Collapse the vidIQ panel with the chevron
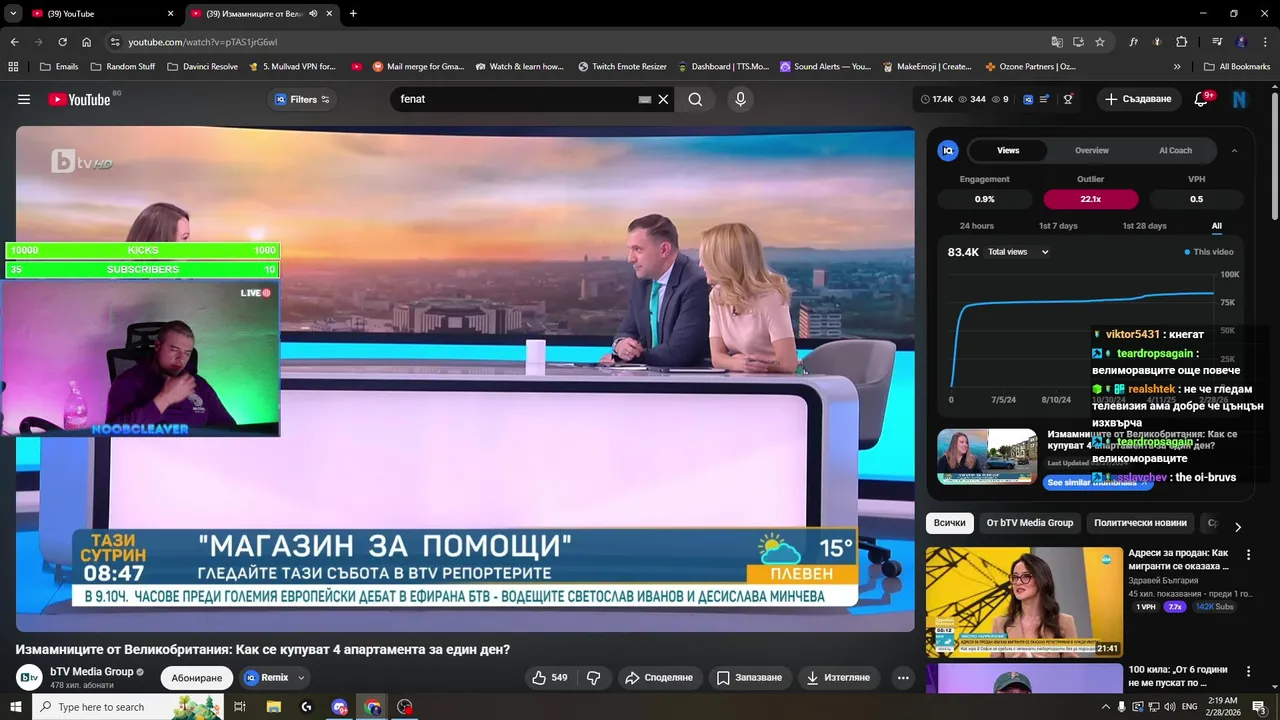Image resolution: width=1280 pixels, height=720 pixels. tap(1234, 150)
